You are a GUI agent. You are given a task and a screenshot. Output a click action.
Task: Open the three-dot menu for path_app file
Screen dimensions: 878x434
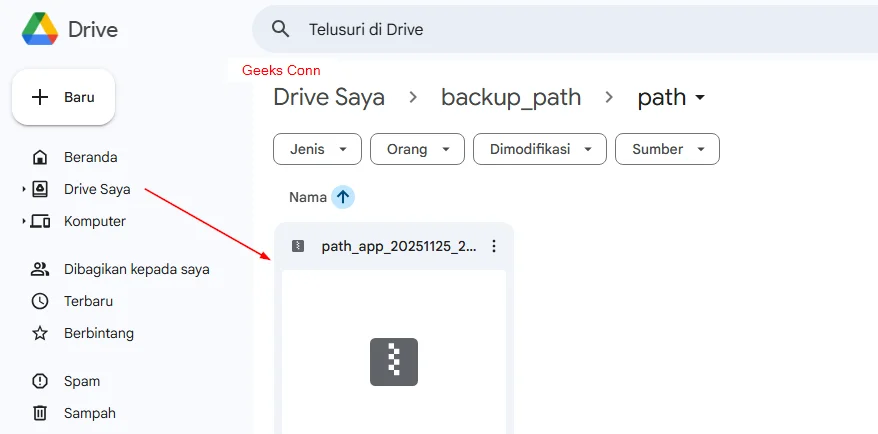click(494, 246)
